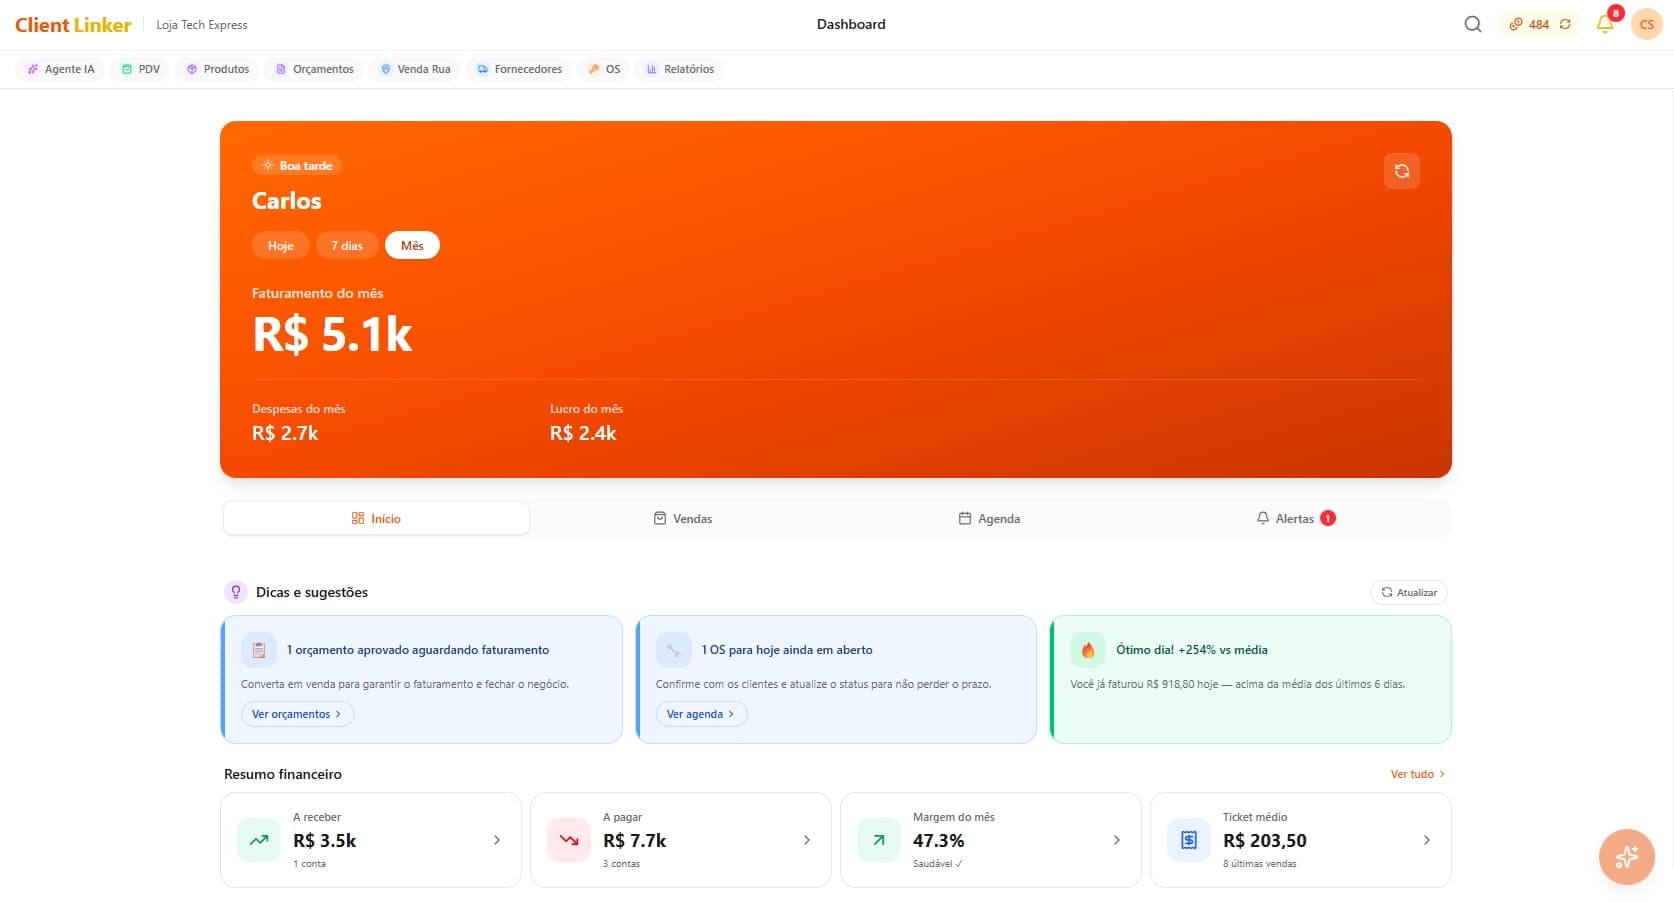Refresh the orange revenue card
The height and width of the screenshot is (902, 1674).
(1401, 171)
